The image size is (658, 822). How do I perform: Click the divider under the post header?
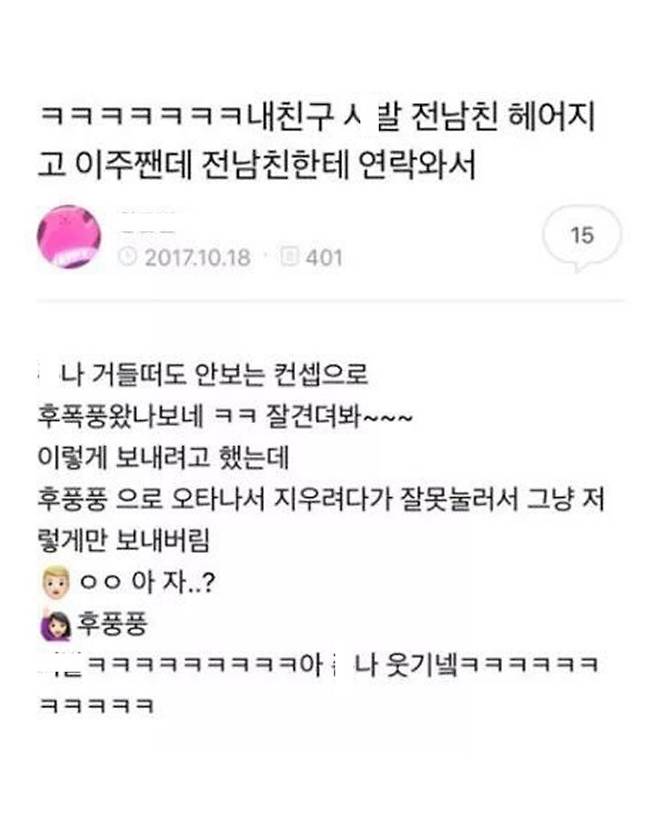click(x=330, y=301)
